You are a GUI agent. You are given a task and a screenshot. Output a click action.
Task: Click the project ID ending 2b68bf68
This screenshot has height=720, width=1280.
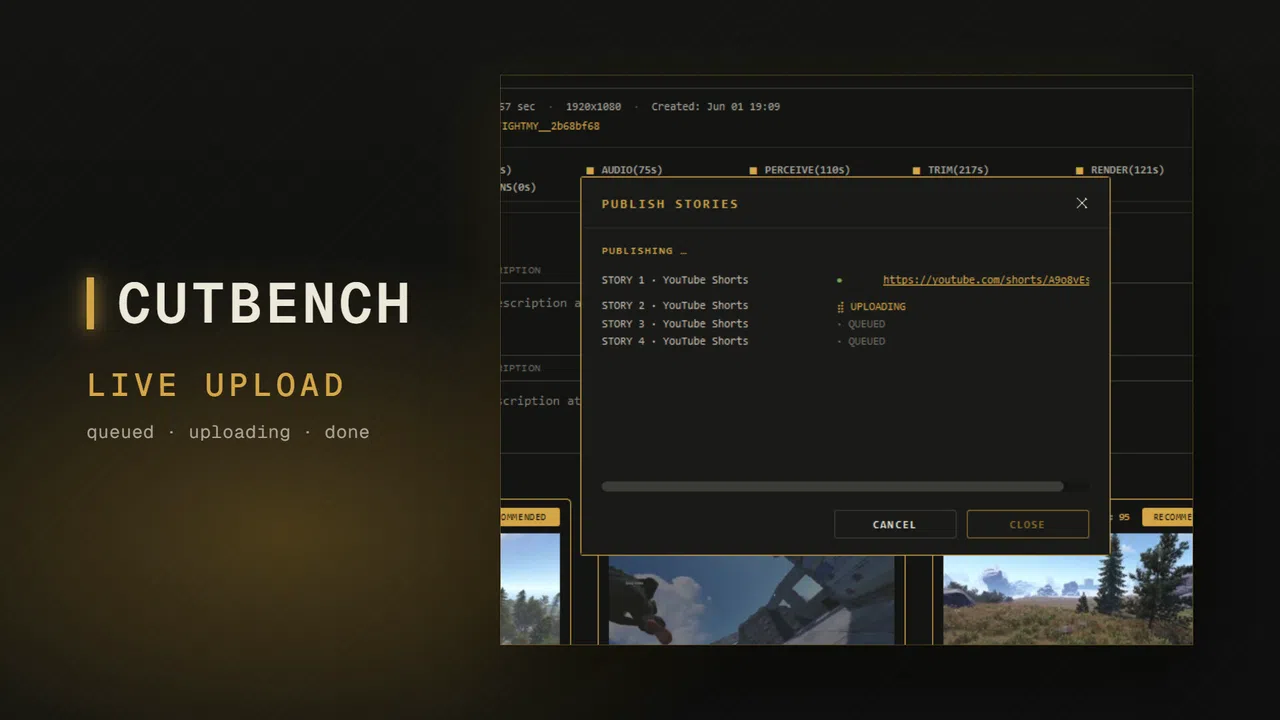550,127
